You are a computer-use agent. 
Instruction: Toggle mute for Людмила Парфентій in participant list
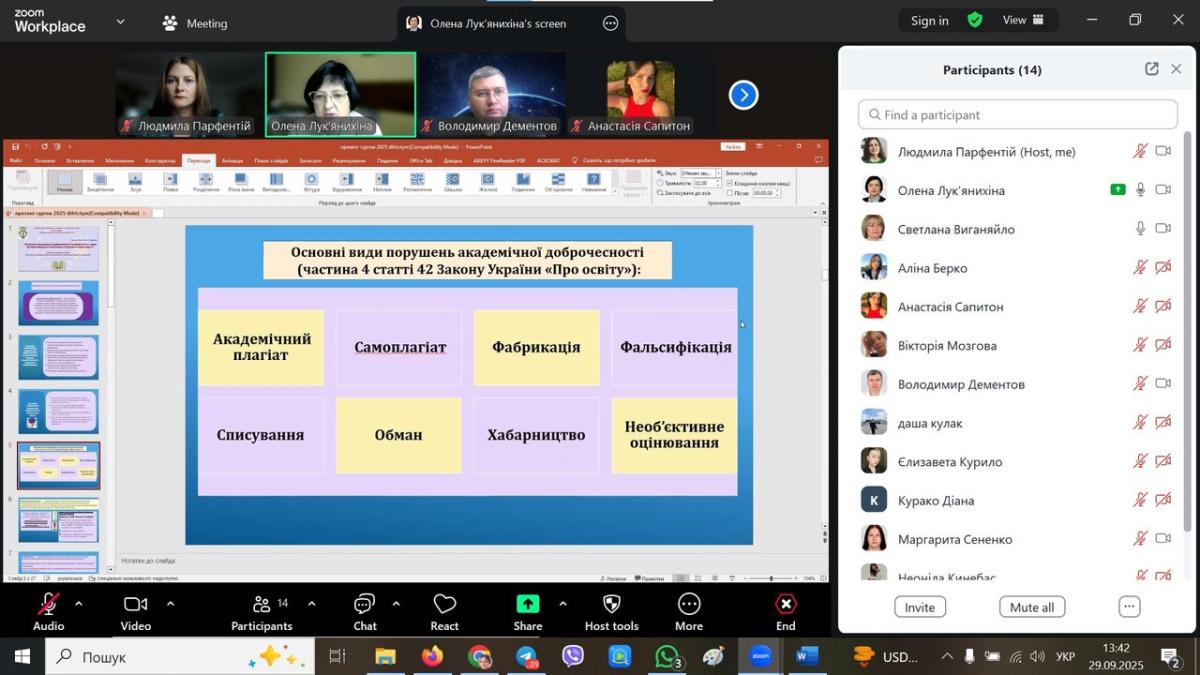coord(1140,151)
